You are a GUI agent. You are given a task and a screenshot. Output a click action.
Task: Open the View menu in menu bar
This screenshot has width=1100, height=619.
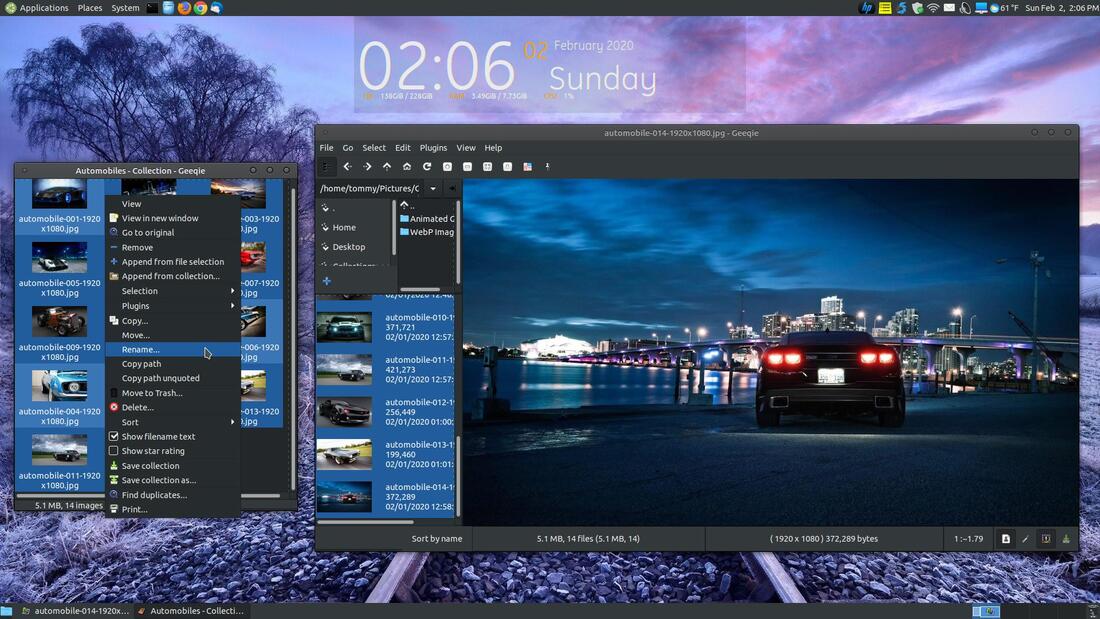tap(466, 148)
